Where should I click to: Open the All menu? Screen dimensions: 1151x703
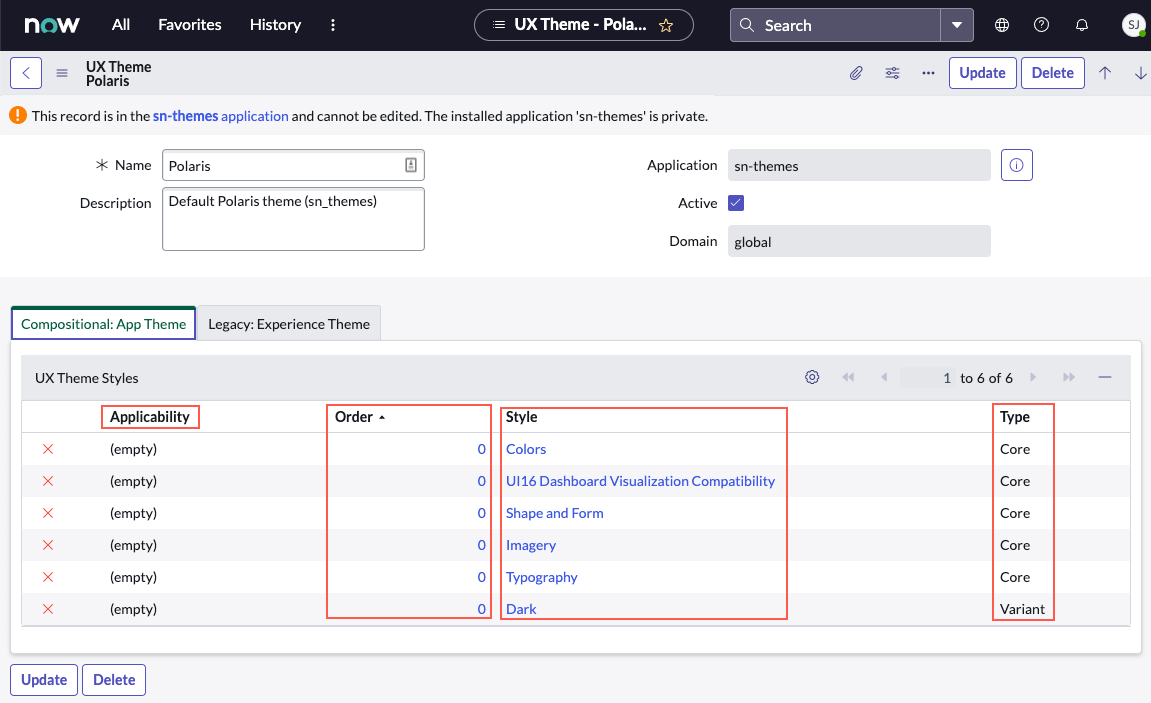pyautogui.click(x=120, y=25)
